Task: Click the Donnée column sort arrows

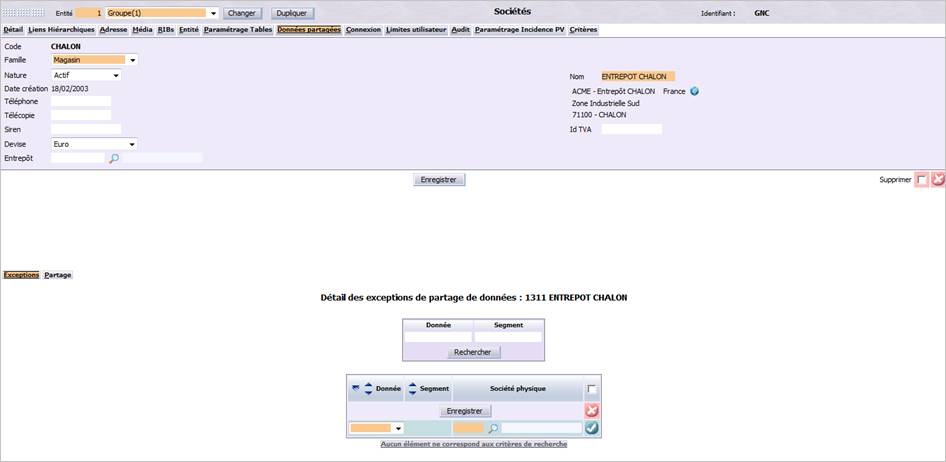Action: point(368,389)
